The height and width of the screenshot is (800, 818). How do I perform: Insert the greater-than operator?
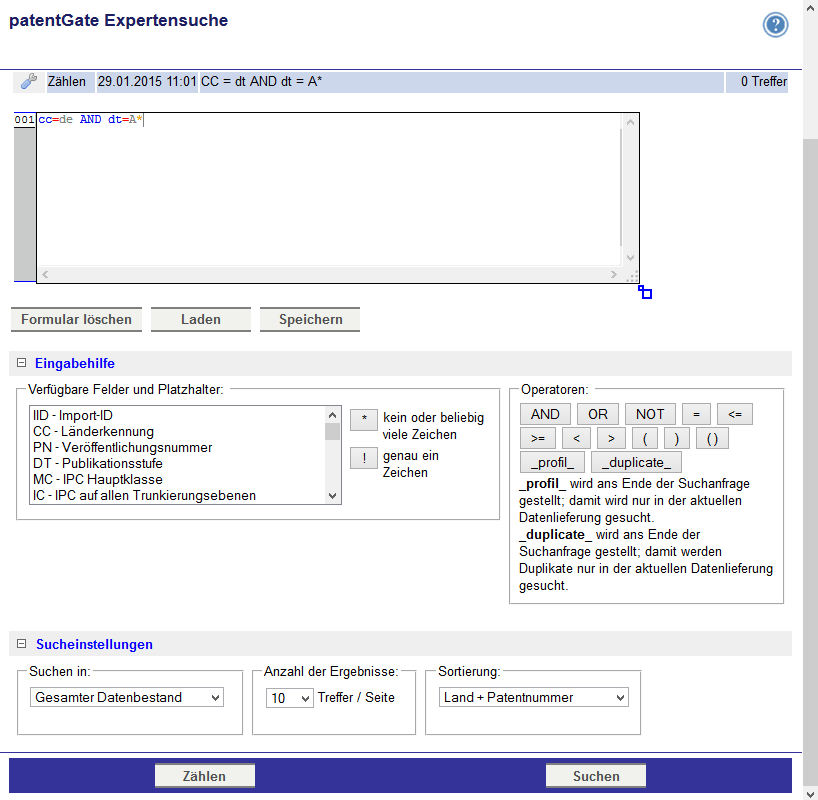click(x=611, y=438)
